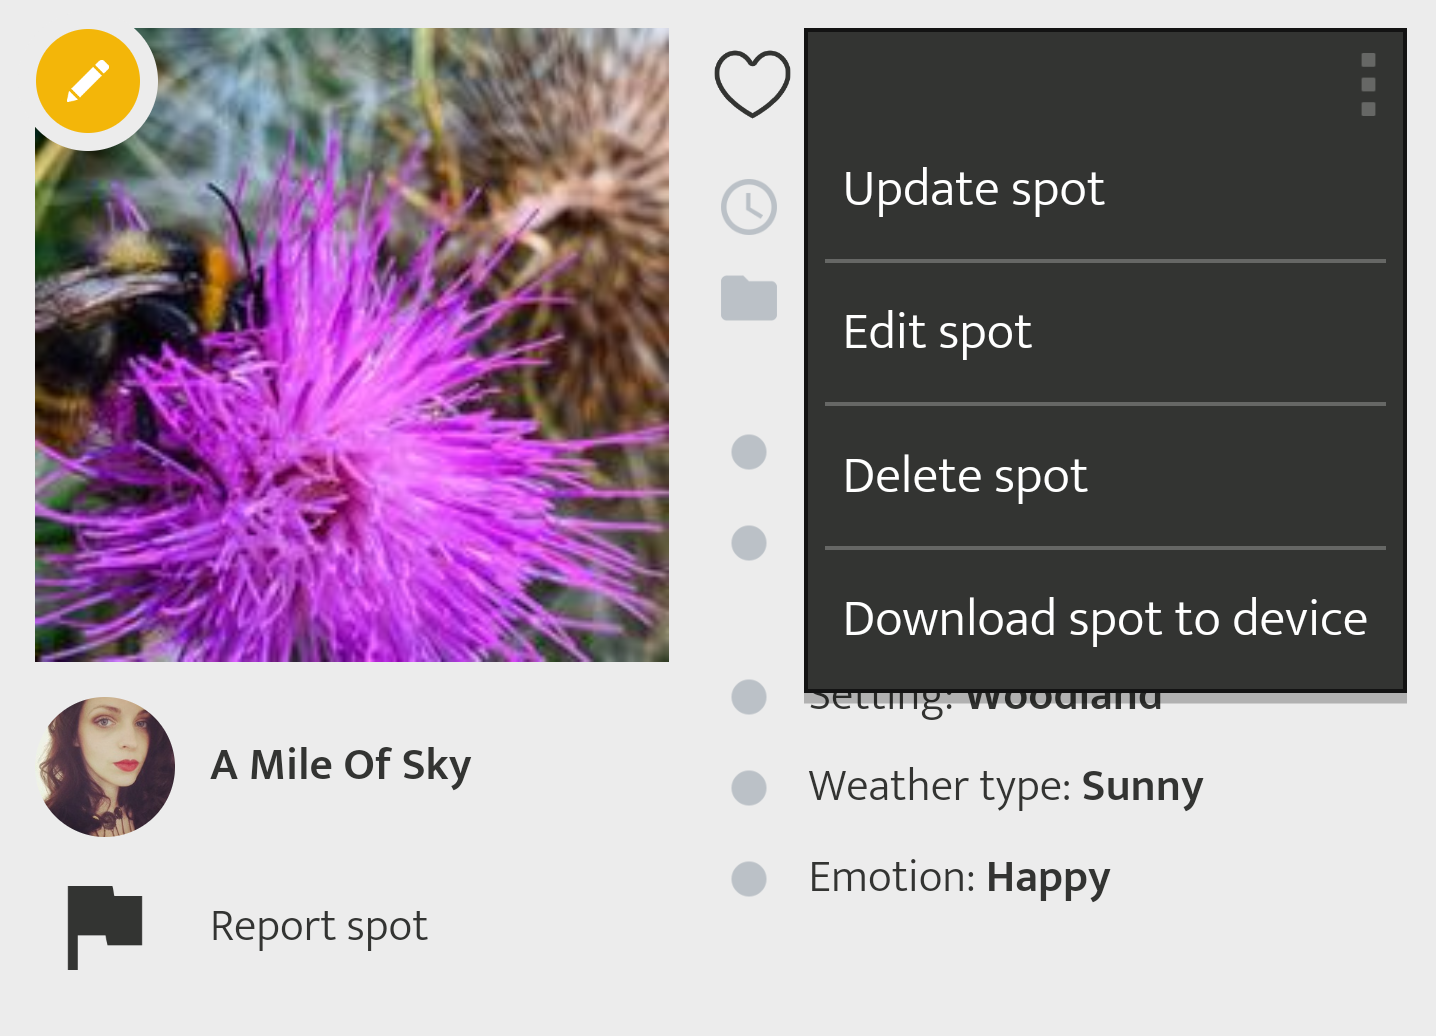Image resolution: width=1436 pixels, height=1036 pixels.
Task: Open the user's profile avatar
Action: 106,767
